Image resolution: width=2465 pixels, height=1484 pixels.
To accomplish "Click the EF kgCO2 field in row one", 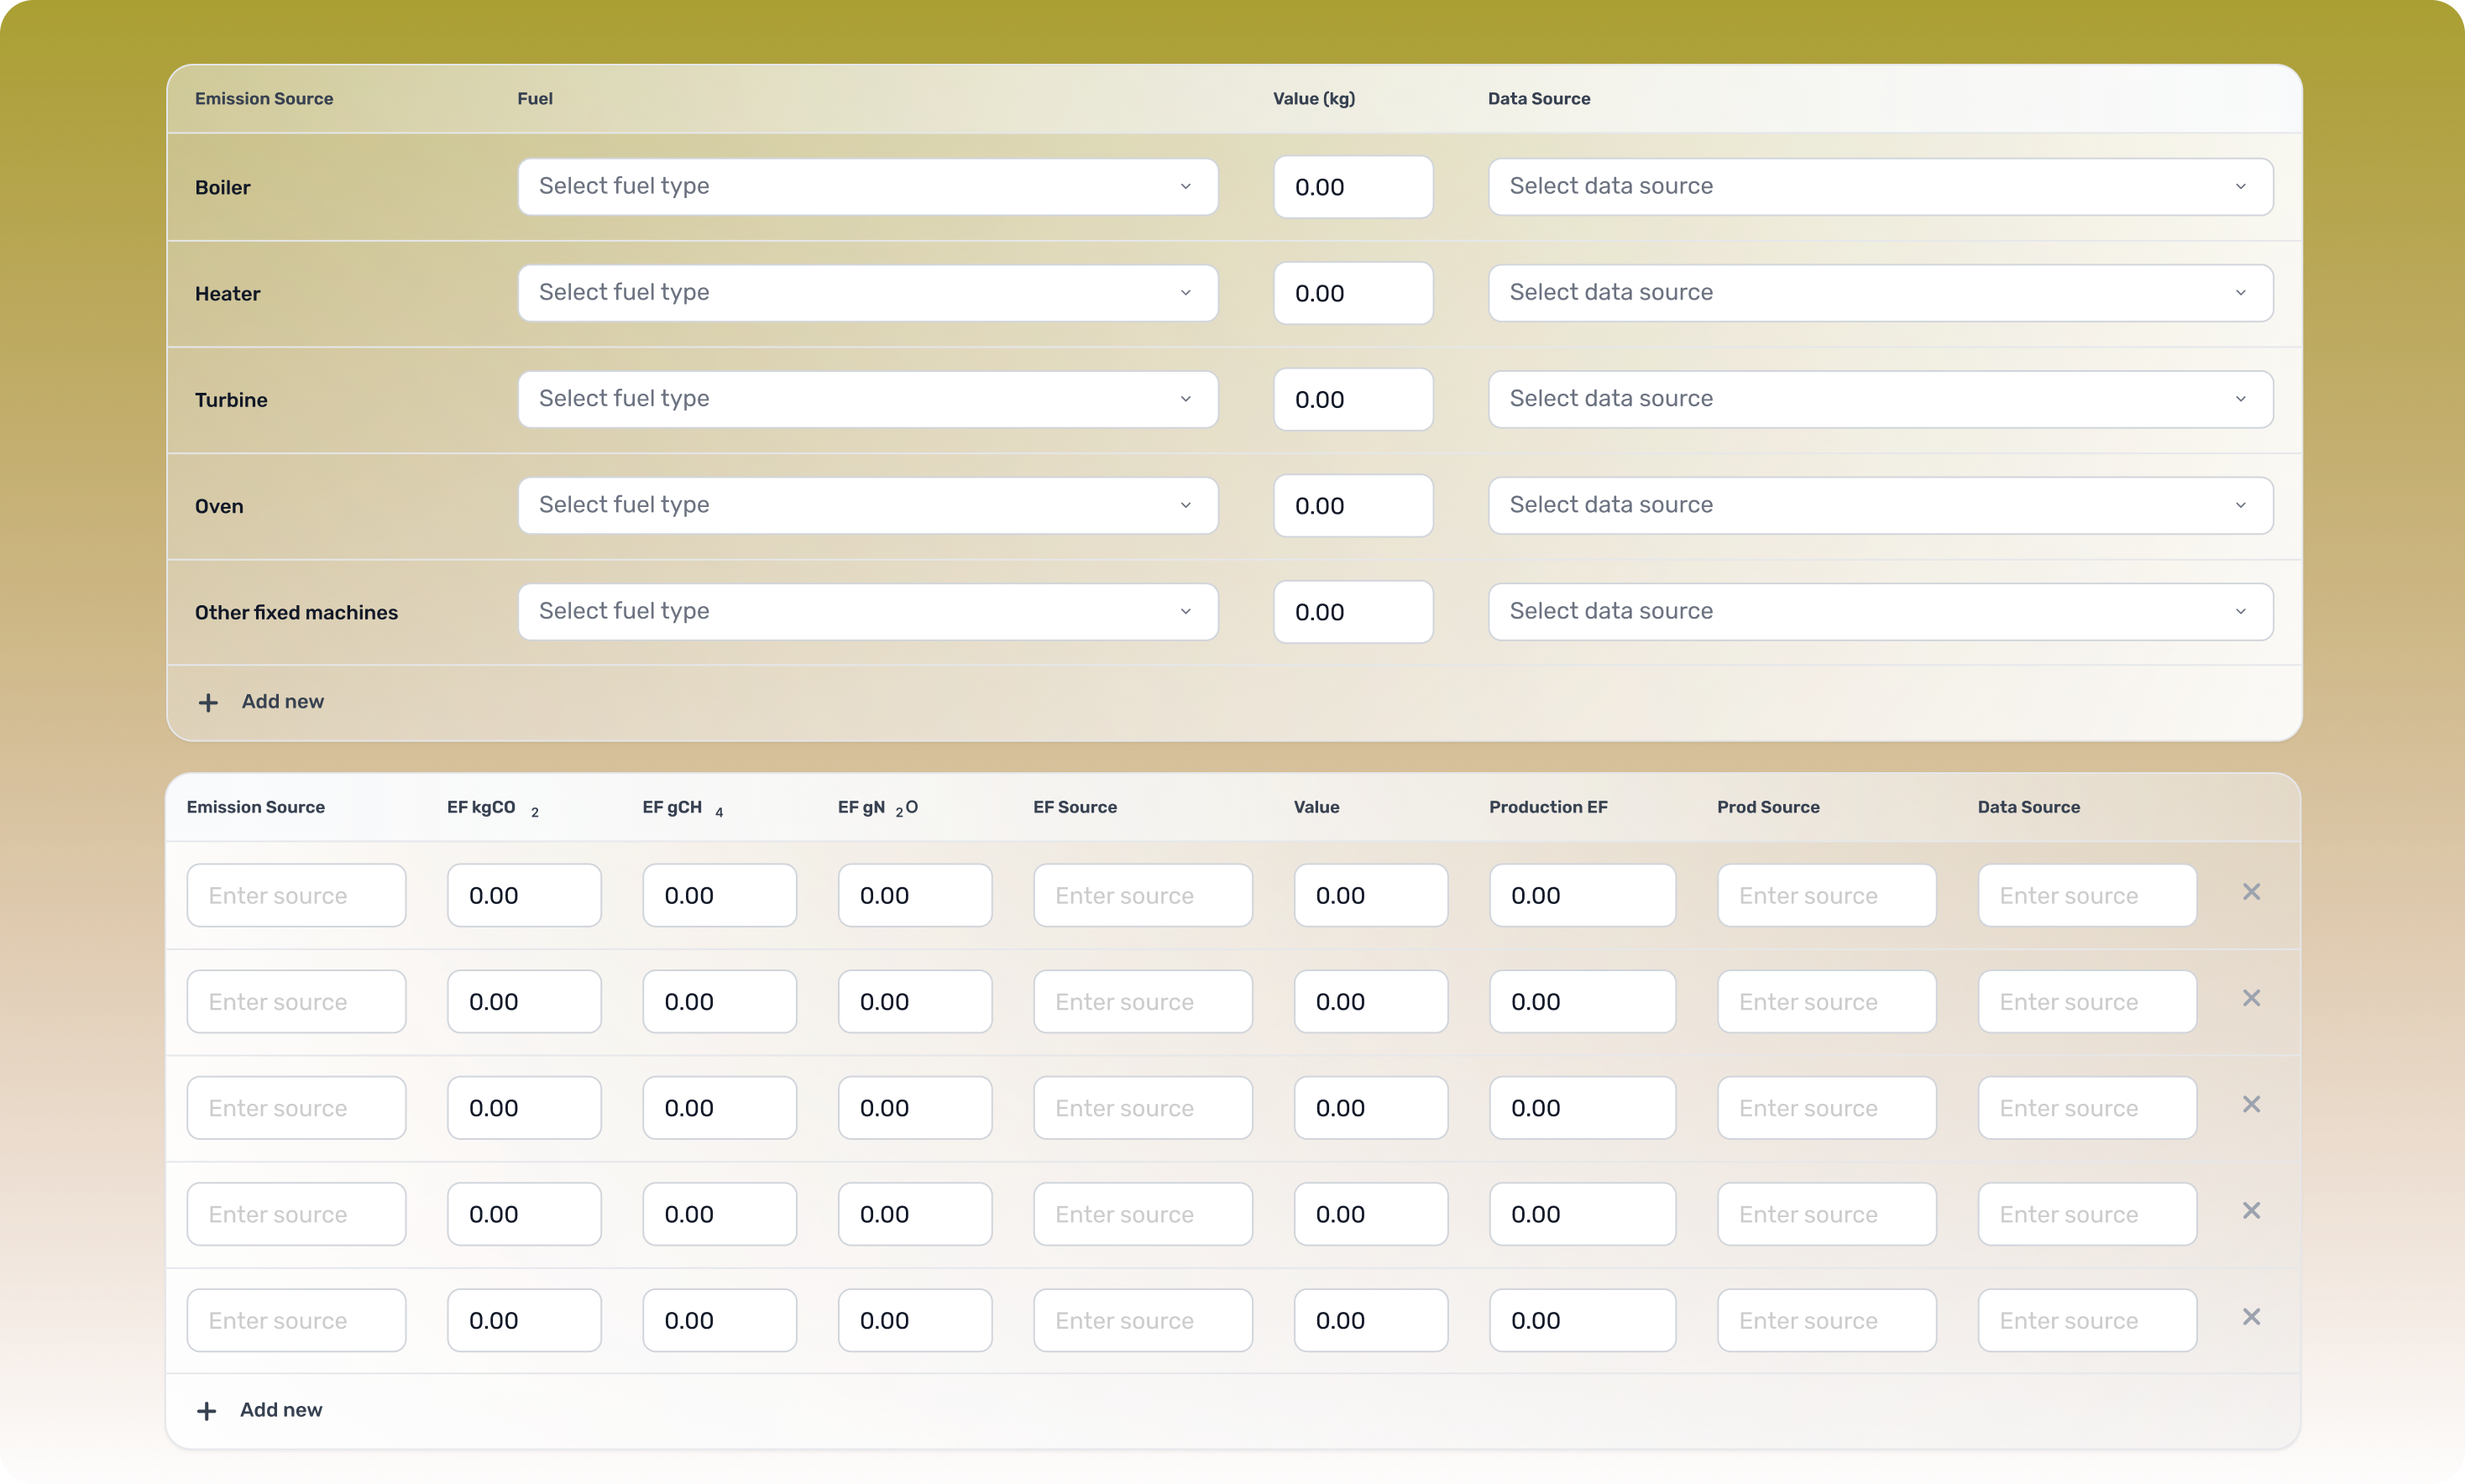I will (523, 895).
